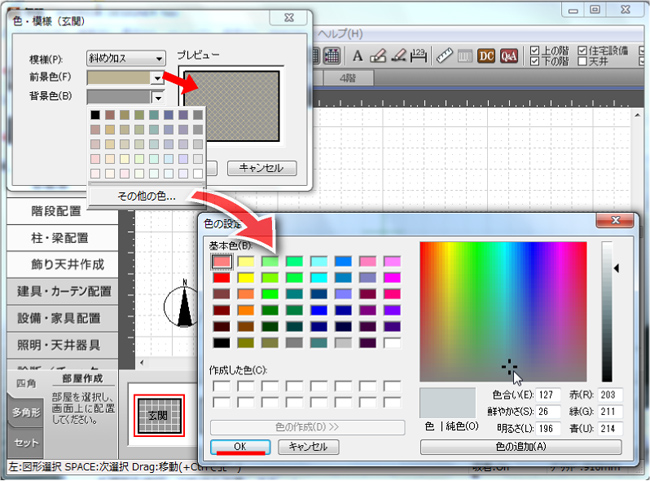
Task: Open the ヘルプ(H) menu
Action: [x=341, y=33]
